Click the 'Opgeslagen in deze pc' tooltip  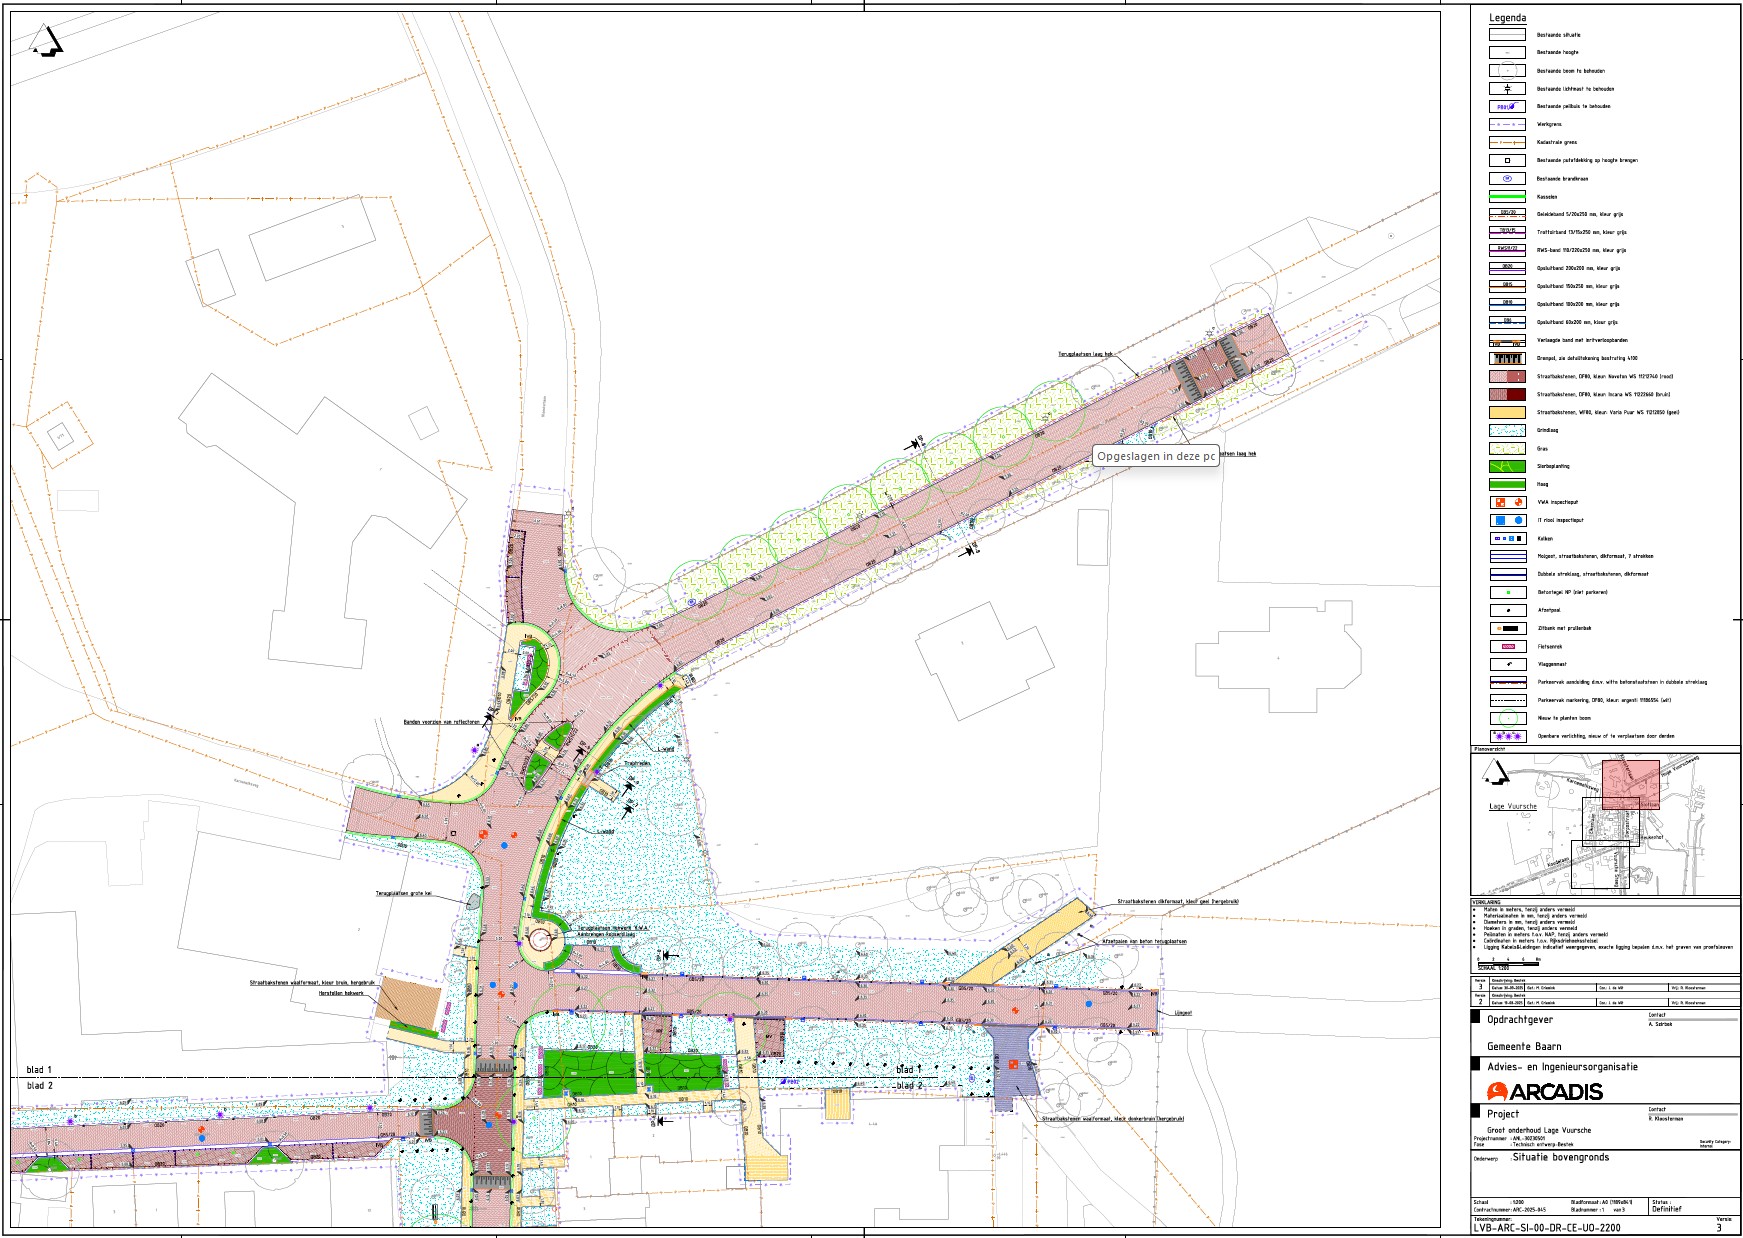1156,456
